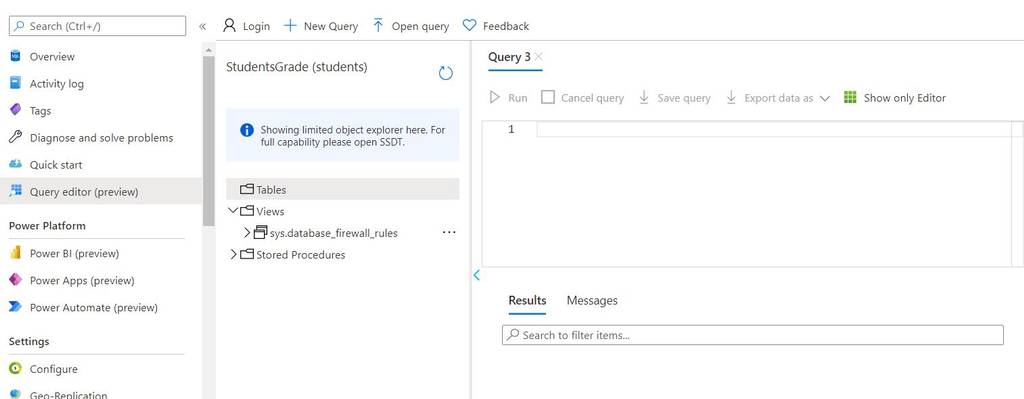
Task: Click the info icon in the SSDT notice
Action: 247,130
